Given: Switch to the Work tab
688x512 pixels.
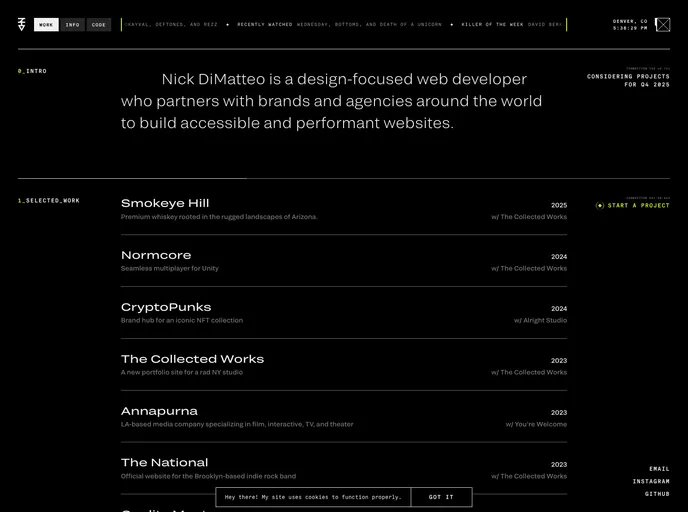Looking at the screenshot, I should (x=46, y=25).
